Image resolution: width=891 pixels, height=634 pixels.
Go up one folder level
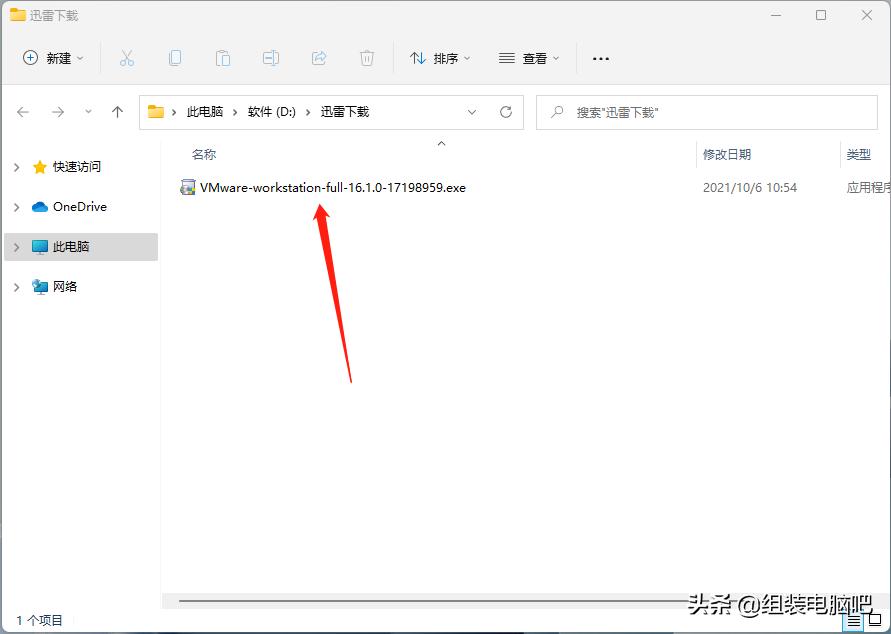pyautogui.click(x=117, y=112)
